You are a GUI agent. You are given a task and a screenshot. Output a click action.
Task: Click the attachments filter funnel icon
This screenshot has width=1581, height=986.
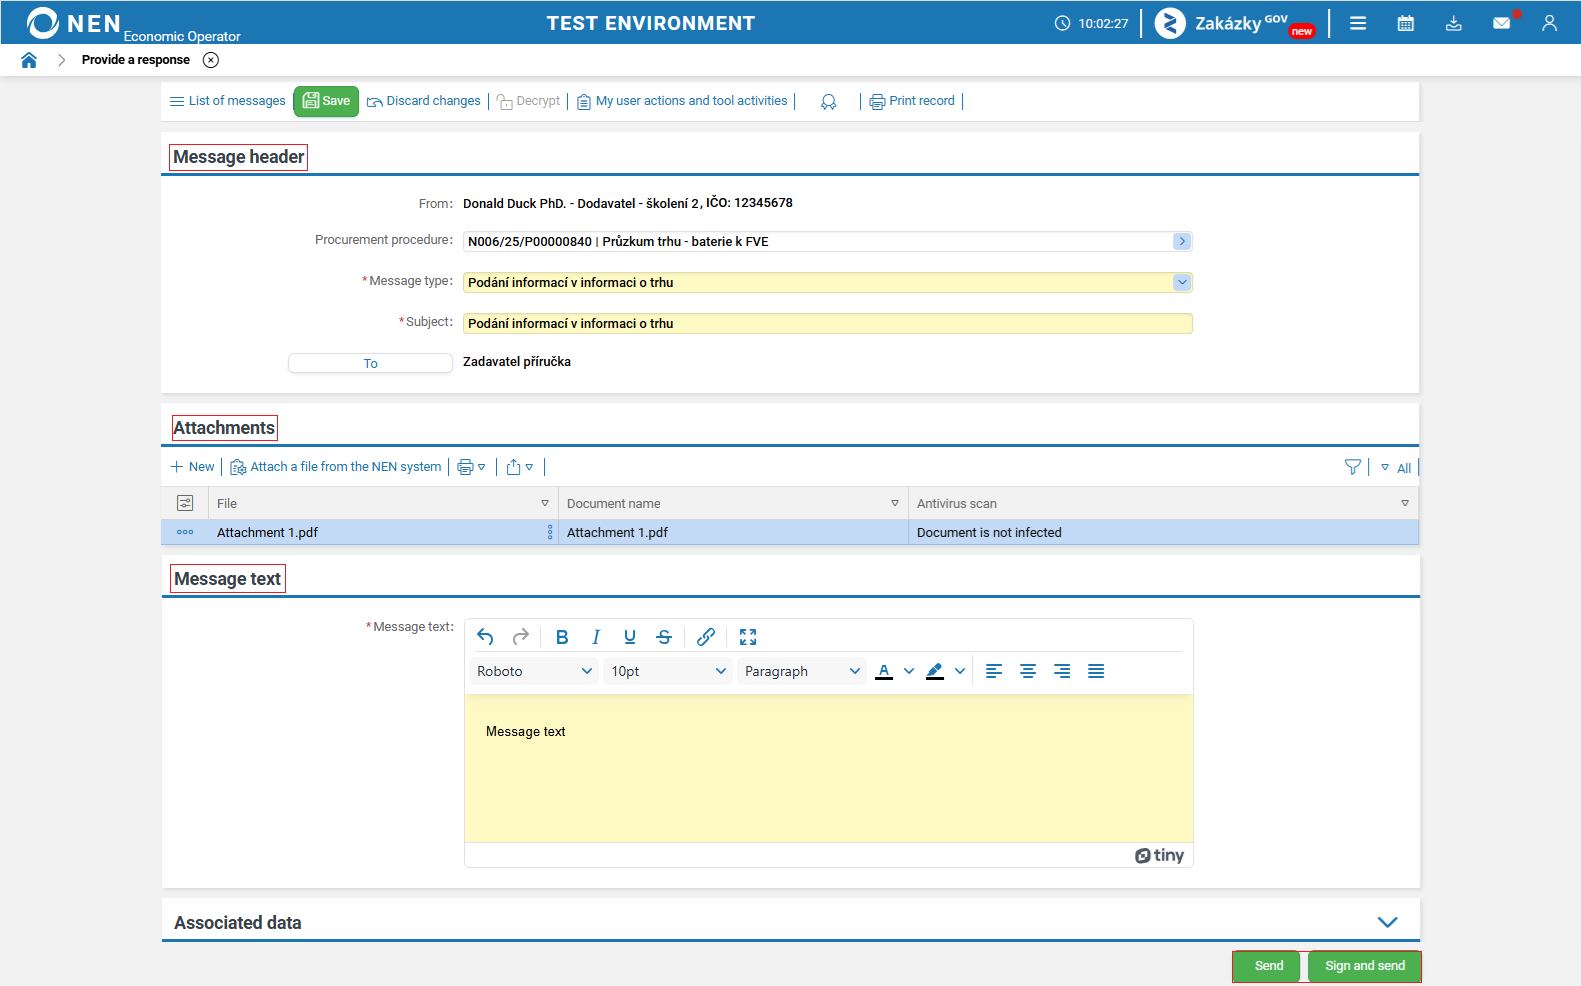click(1353, 467)
